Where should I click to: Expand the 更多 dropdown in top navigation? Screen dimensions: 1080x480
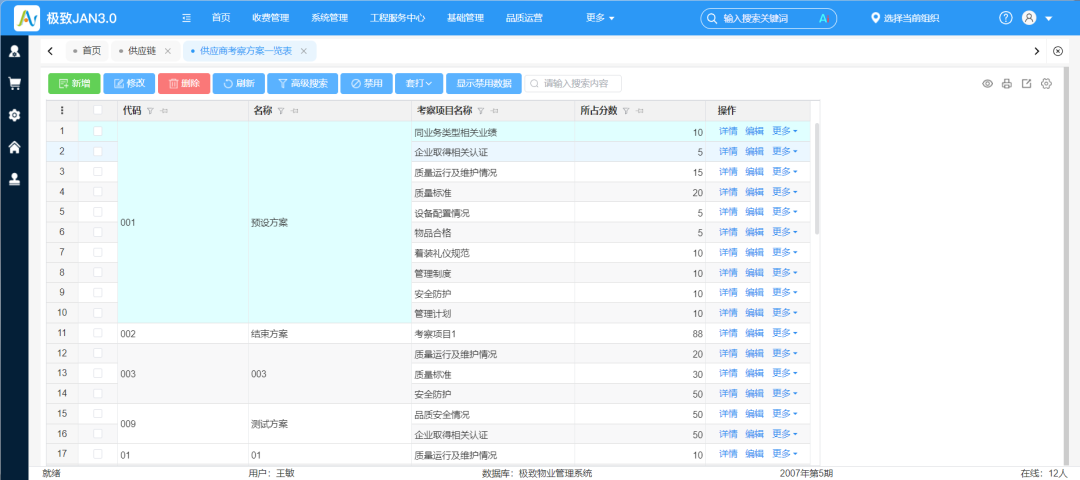coord(599,18)
